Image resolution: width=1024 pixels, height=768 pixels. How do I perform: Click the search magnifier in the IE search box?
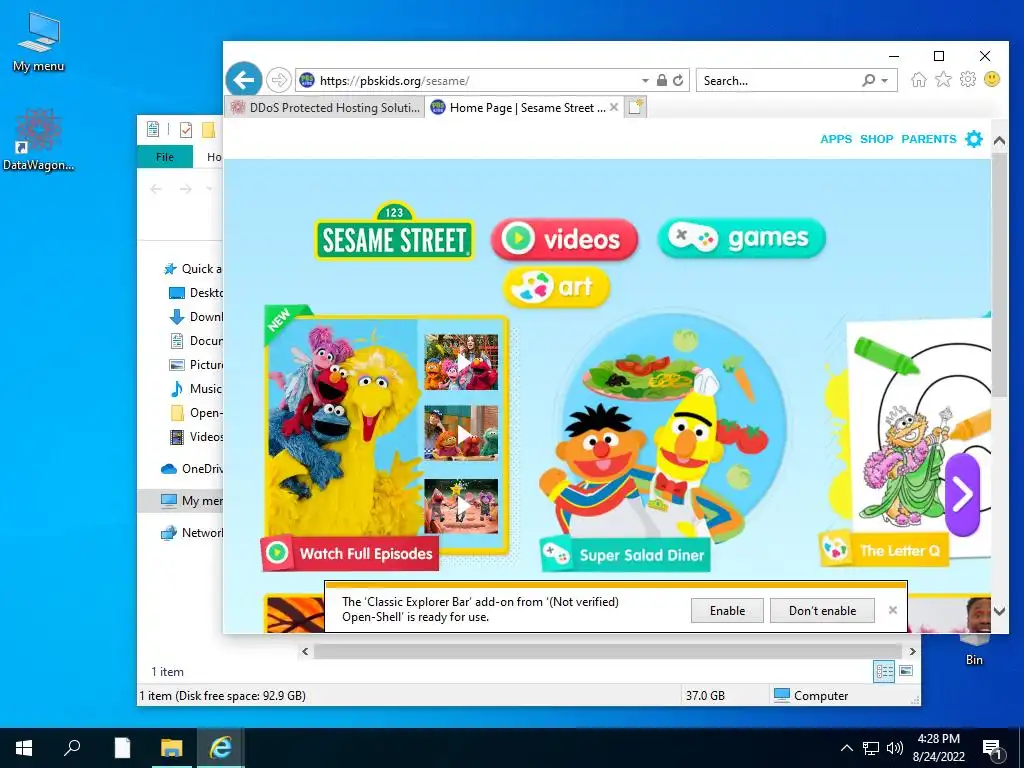[x=868, y=80]
